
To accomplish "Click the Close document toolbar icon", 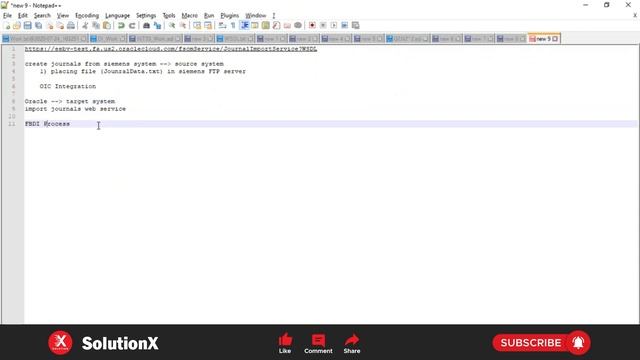I will 49,25.
